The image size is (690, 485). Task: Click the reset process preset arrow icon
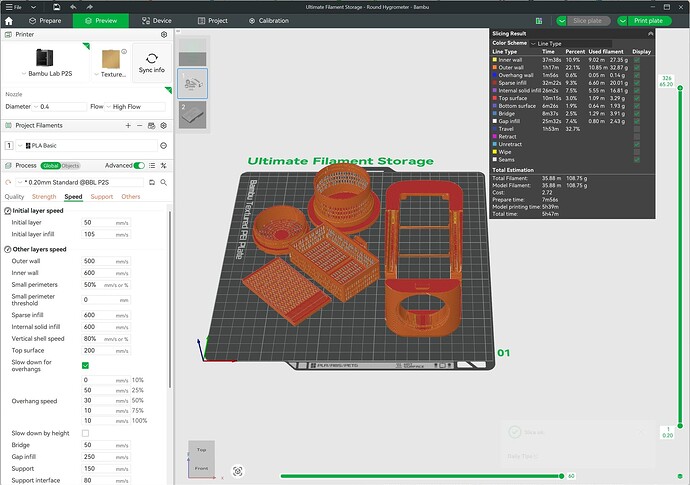[x=8, y=182]
